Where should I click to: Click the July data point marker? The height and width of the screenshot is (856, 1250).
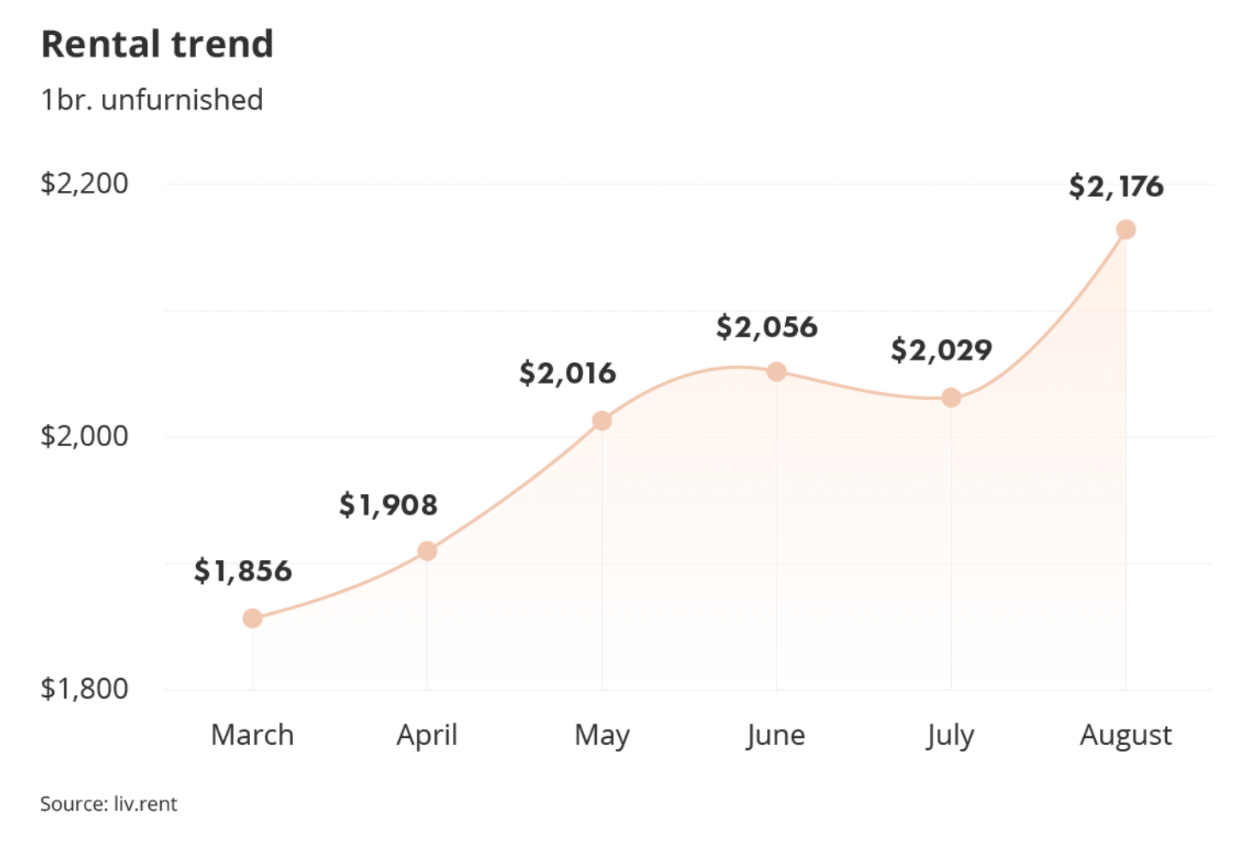951,397
